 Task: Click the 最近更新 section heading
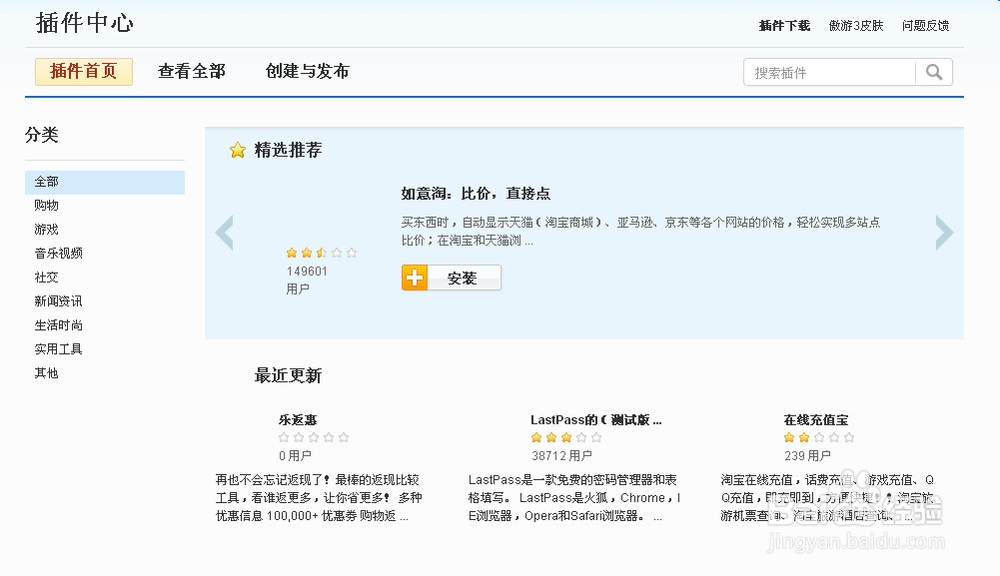tap(288, 375)
